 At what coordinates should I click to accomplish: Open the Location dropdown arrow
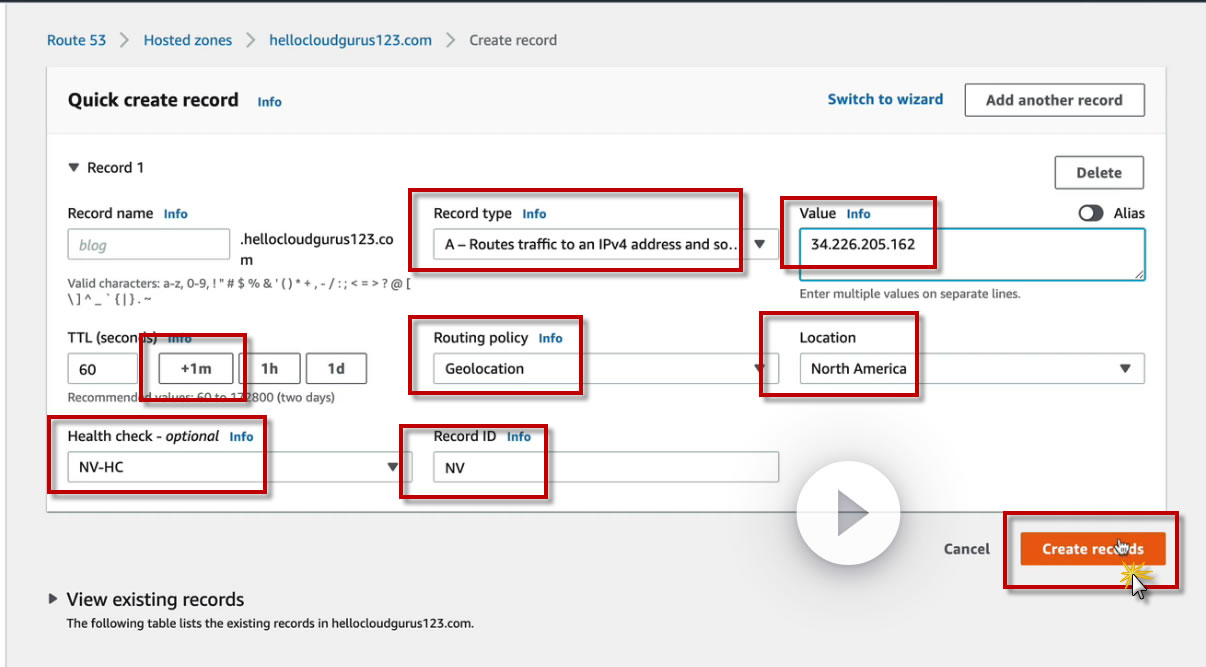(1126, 369)
